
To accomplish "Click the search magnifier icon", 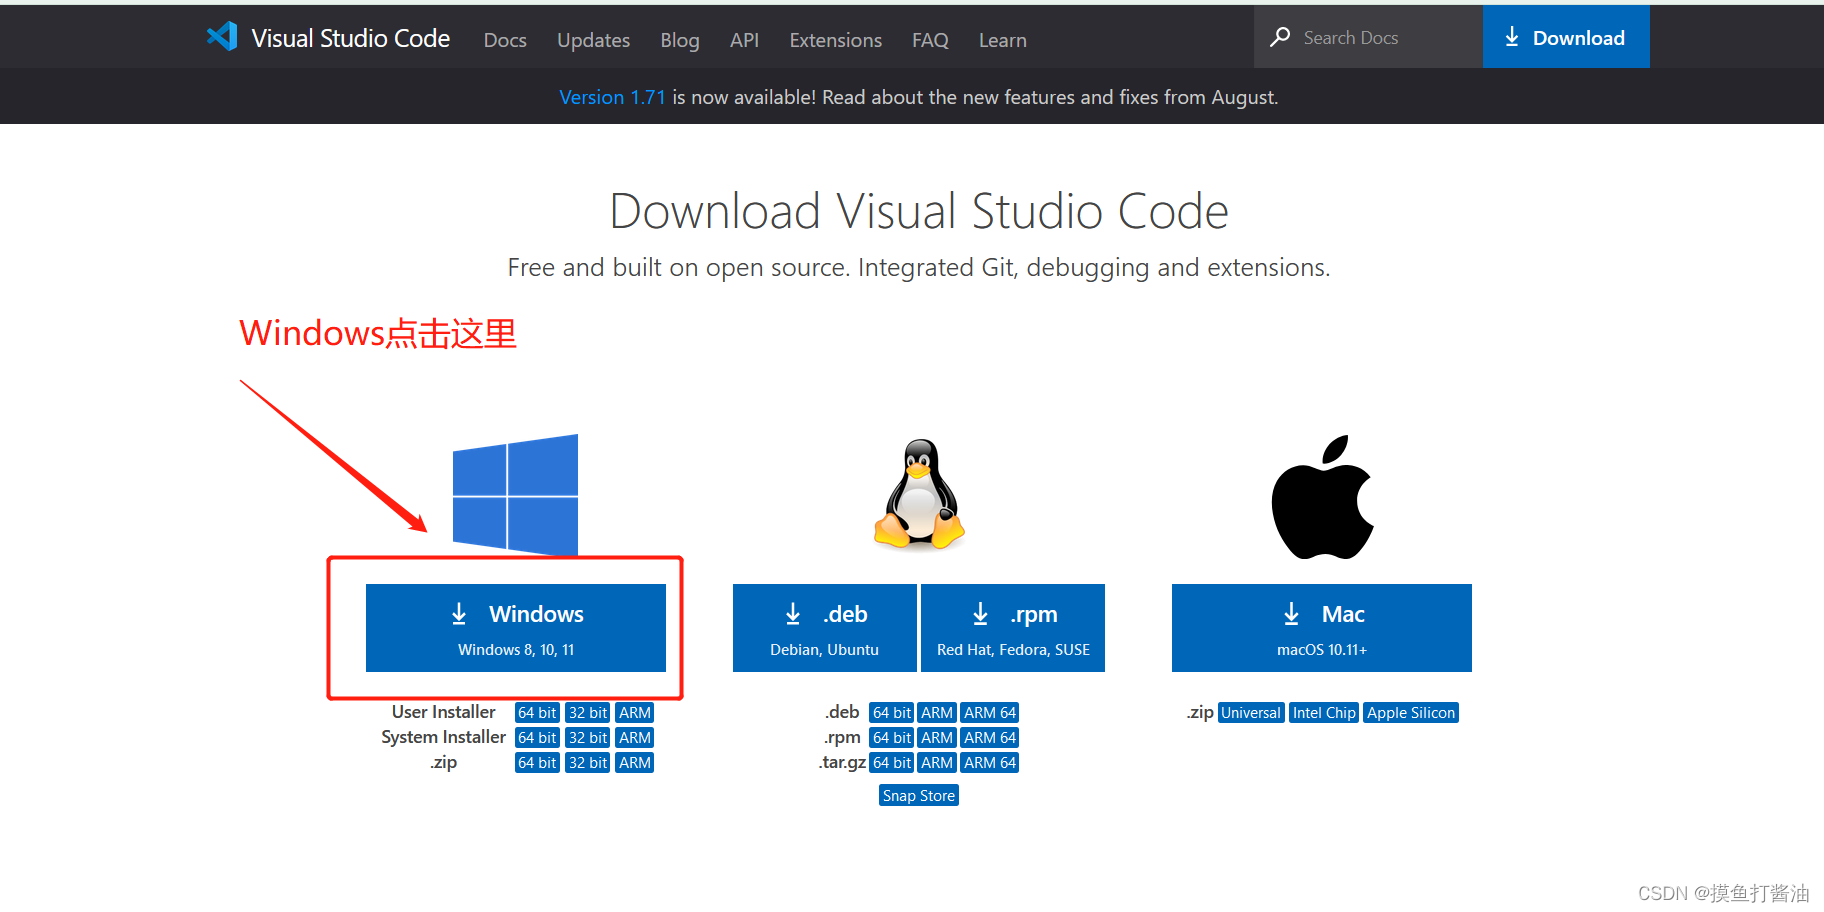I will pyautogui.click(x=1280, y=37).
